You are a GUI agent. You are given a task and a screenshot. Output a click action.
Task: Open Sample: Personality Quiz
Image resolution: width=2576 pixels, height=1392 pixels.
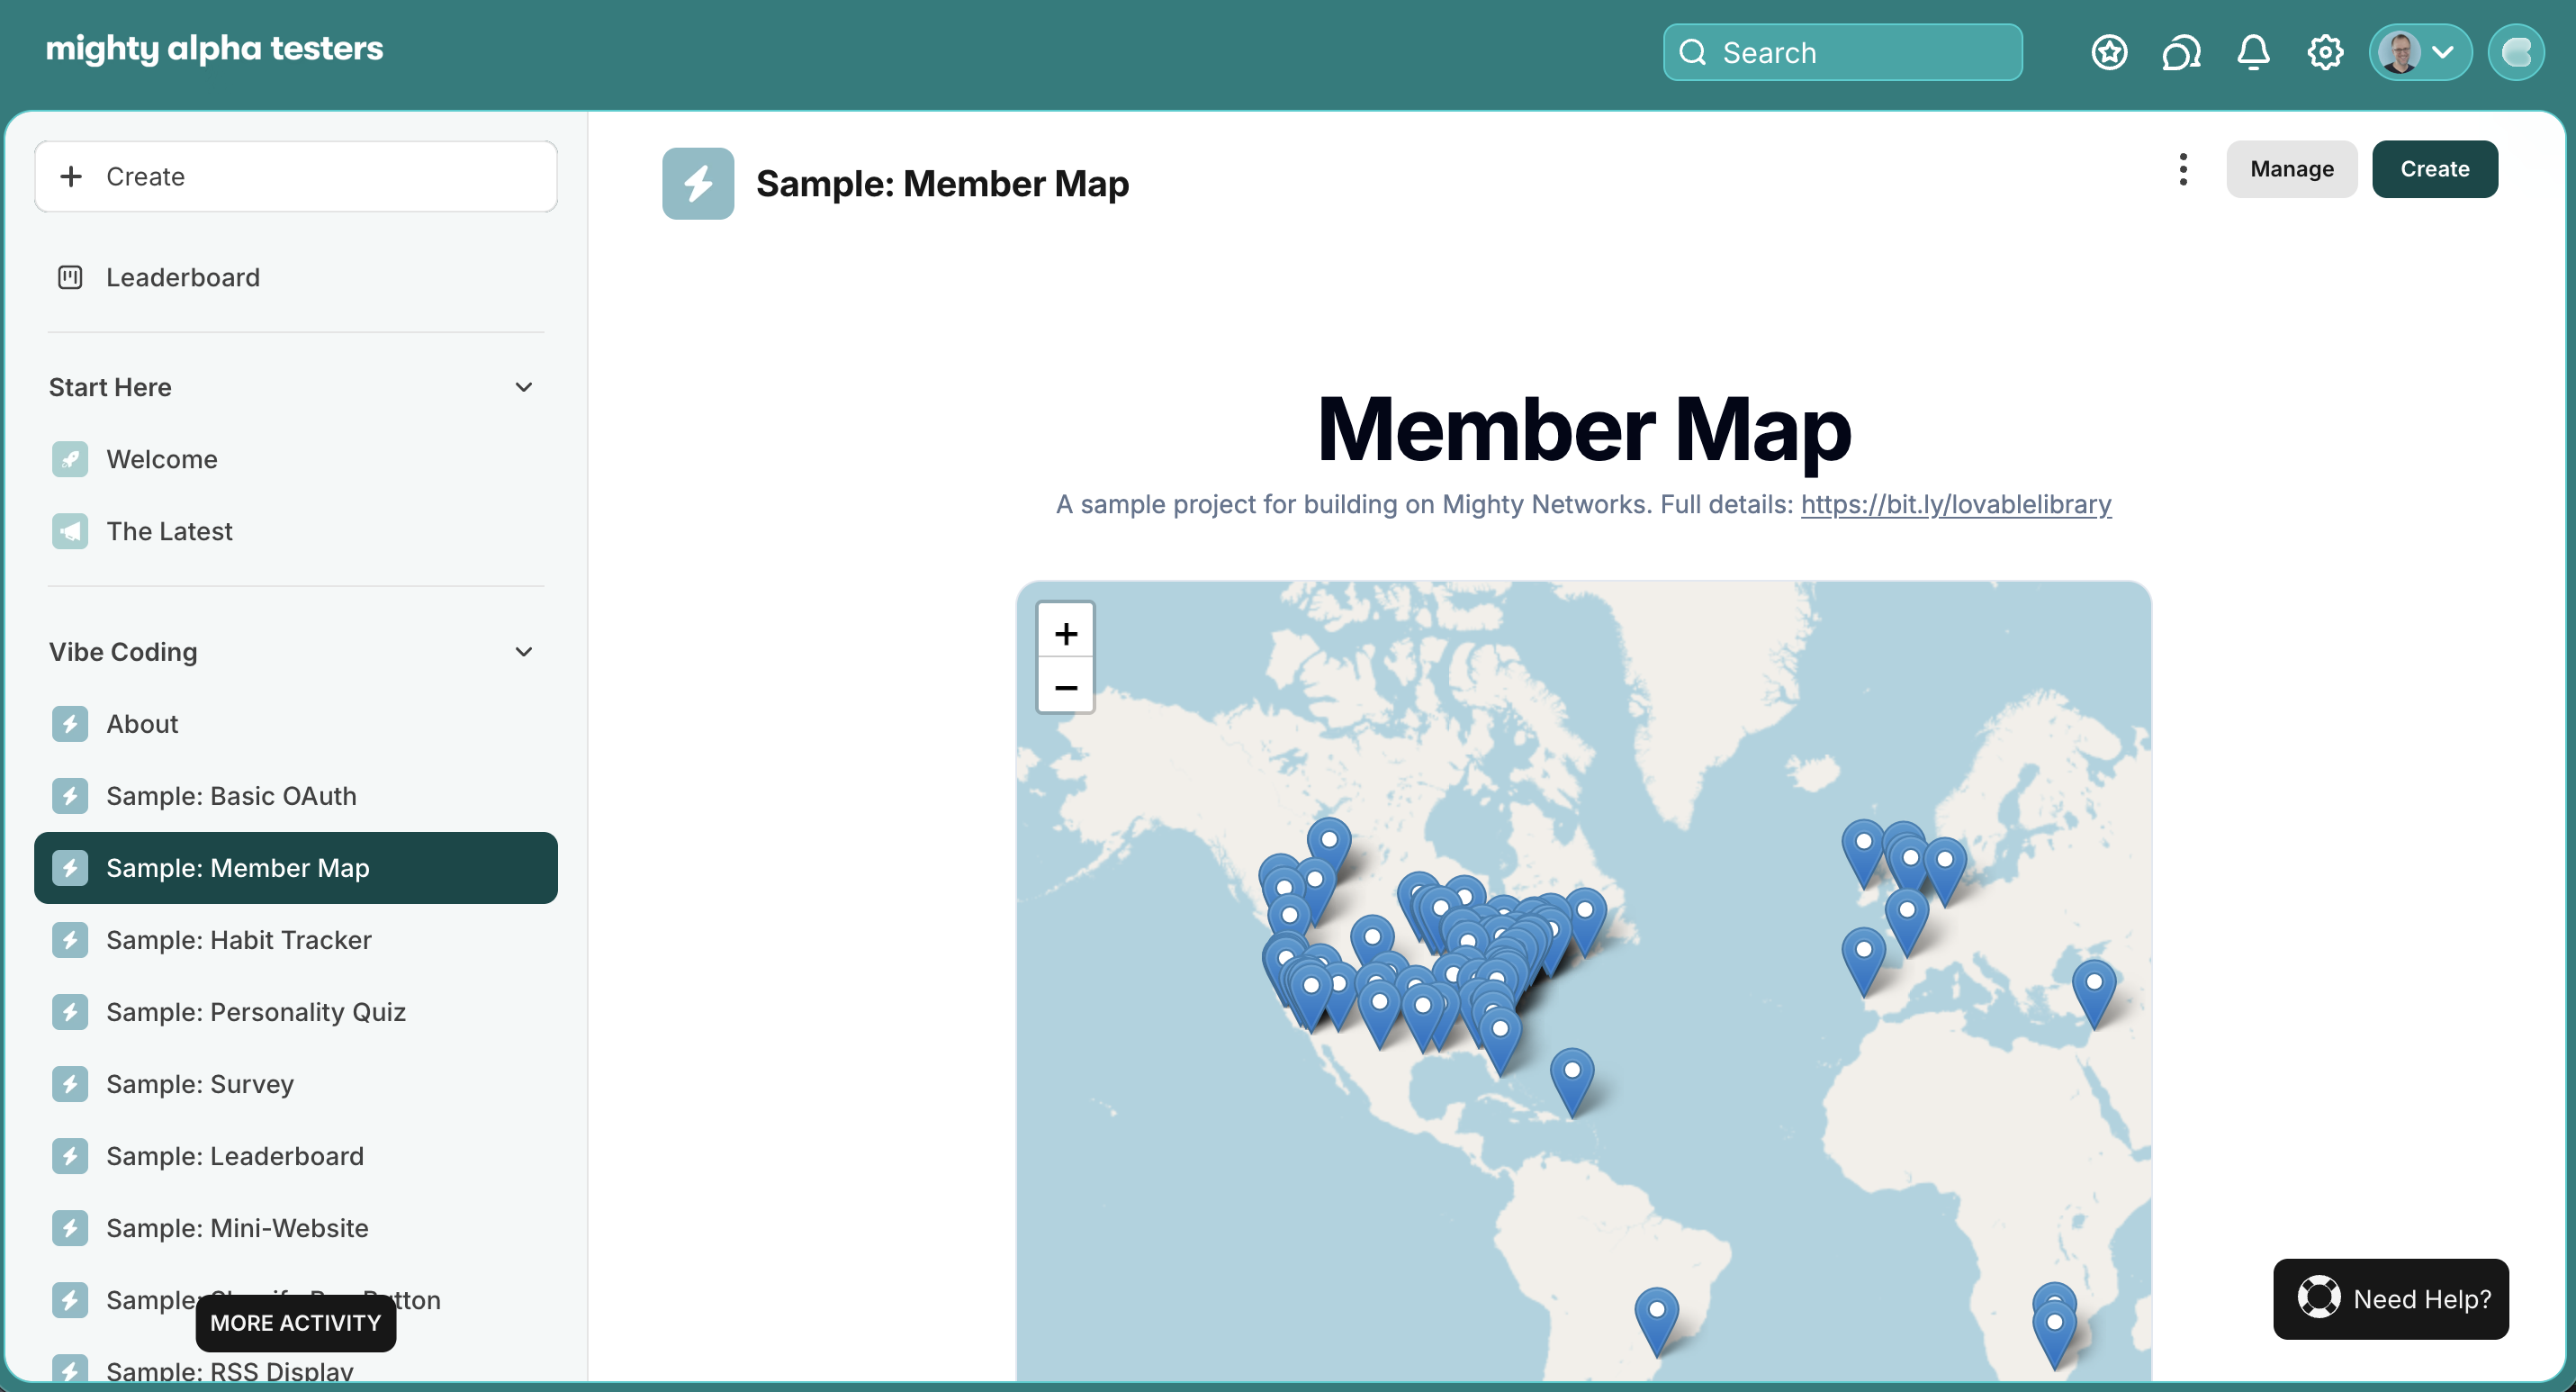(296, 1011)
